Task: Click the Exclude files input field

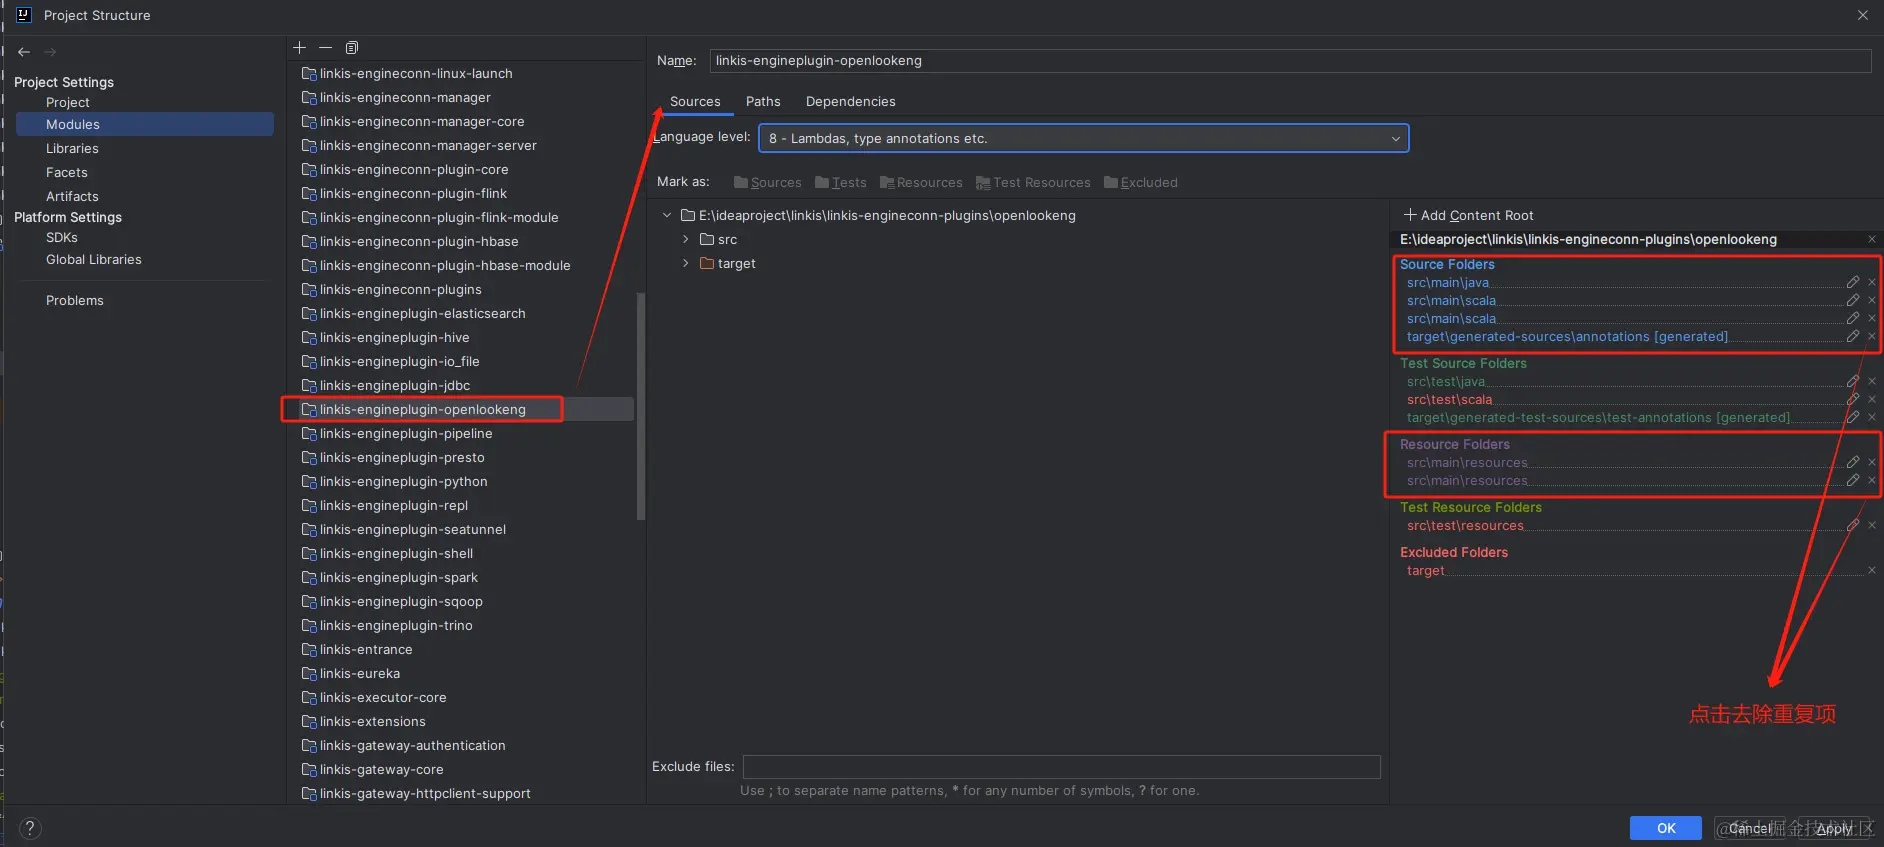Action: click(x=1062, y=767)
